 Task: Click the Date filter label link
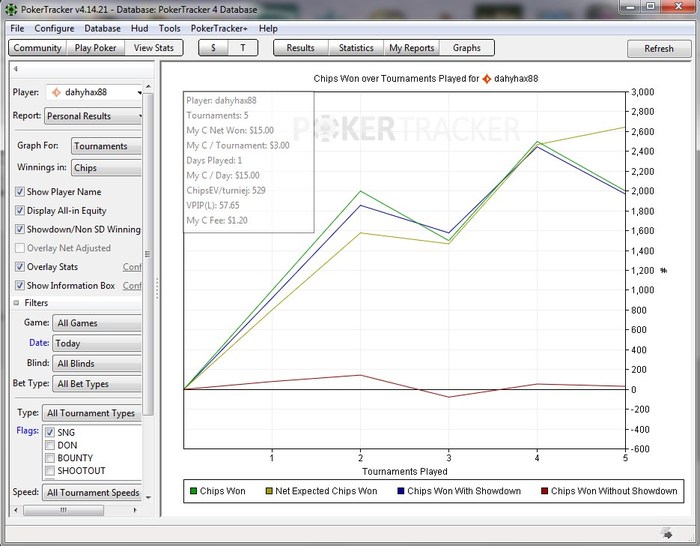coord(39,343)
